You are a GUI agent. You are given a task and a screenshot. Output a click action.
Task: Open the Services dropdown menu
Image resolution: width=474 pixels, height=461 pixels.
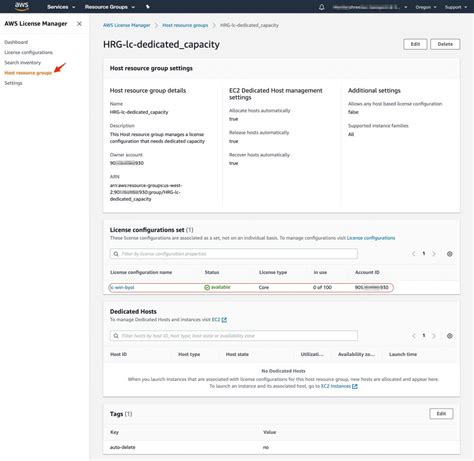click(x=61, y=7)
